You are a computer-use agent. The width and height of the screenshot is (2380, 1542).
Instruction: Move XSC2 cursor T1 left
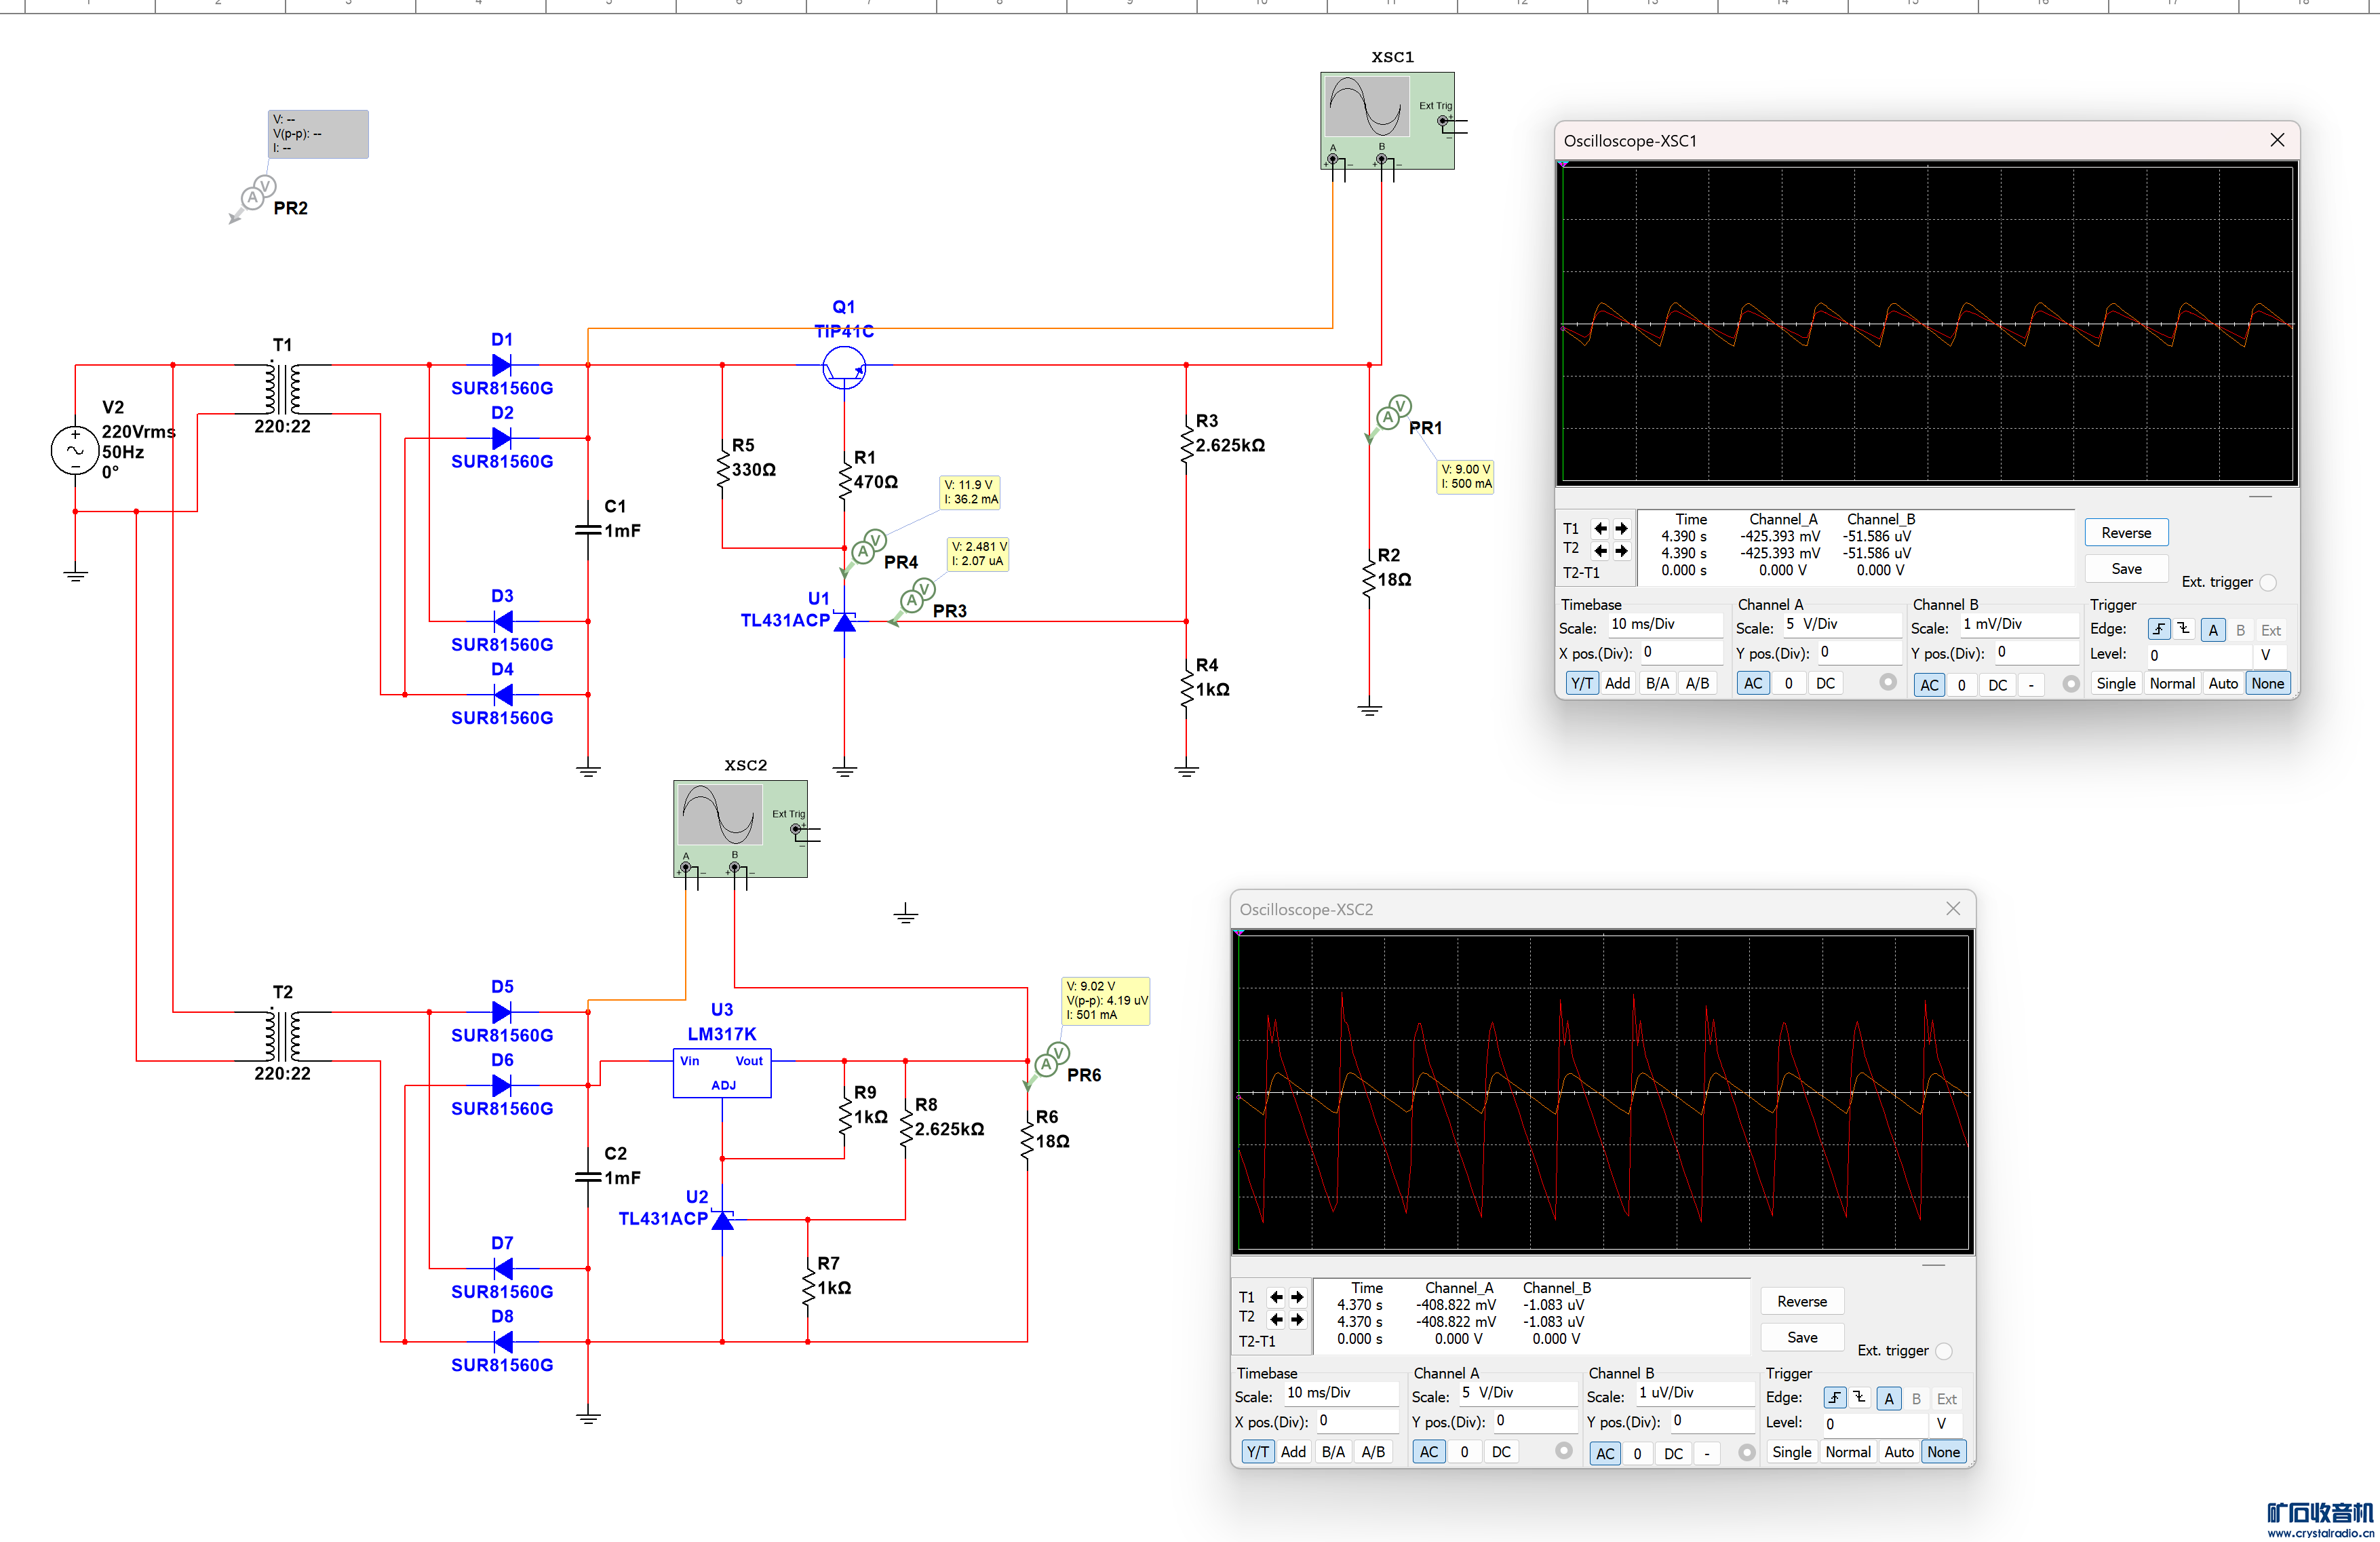1276,1297
